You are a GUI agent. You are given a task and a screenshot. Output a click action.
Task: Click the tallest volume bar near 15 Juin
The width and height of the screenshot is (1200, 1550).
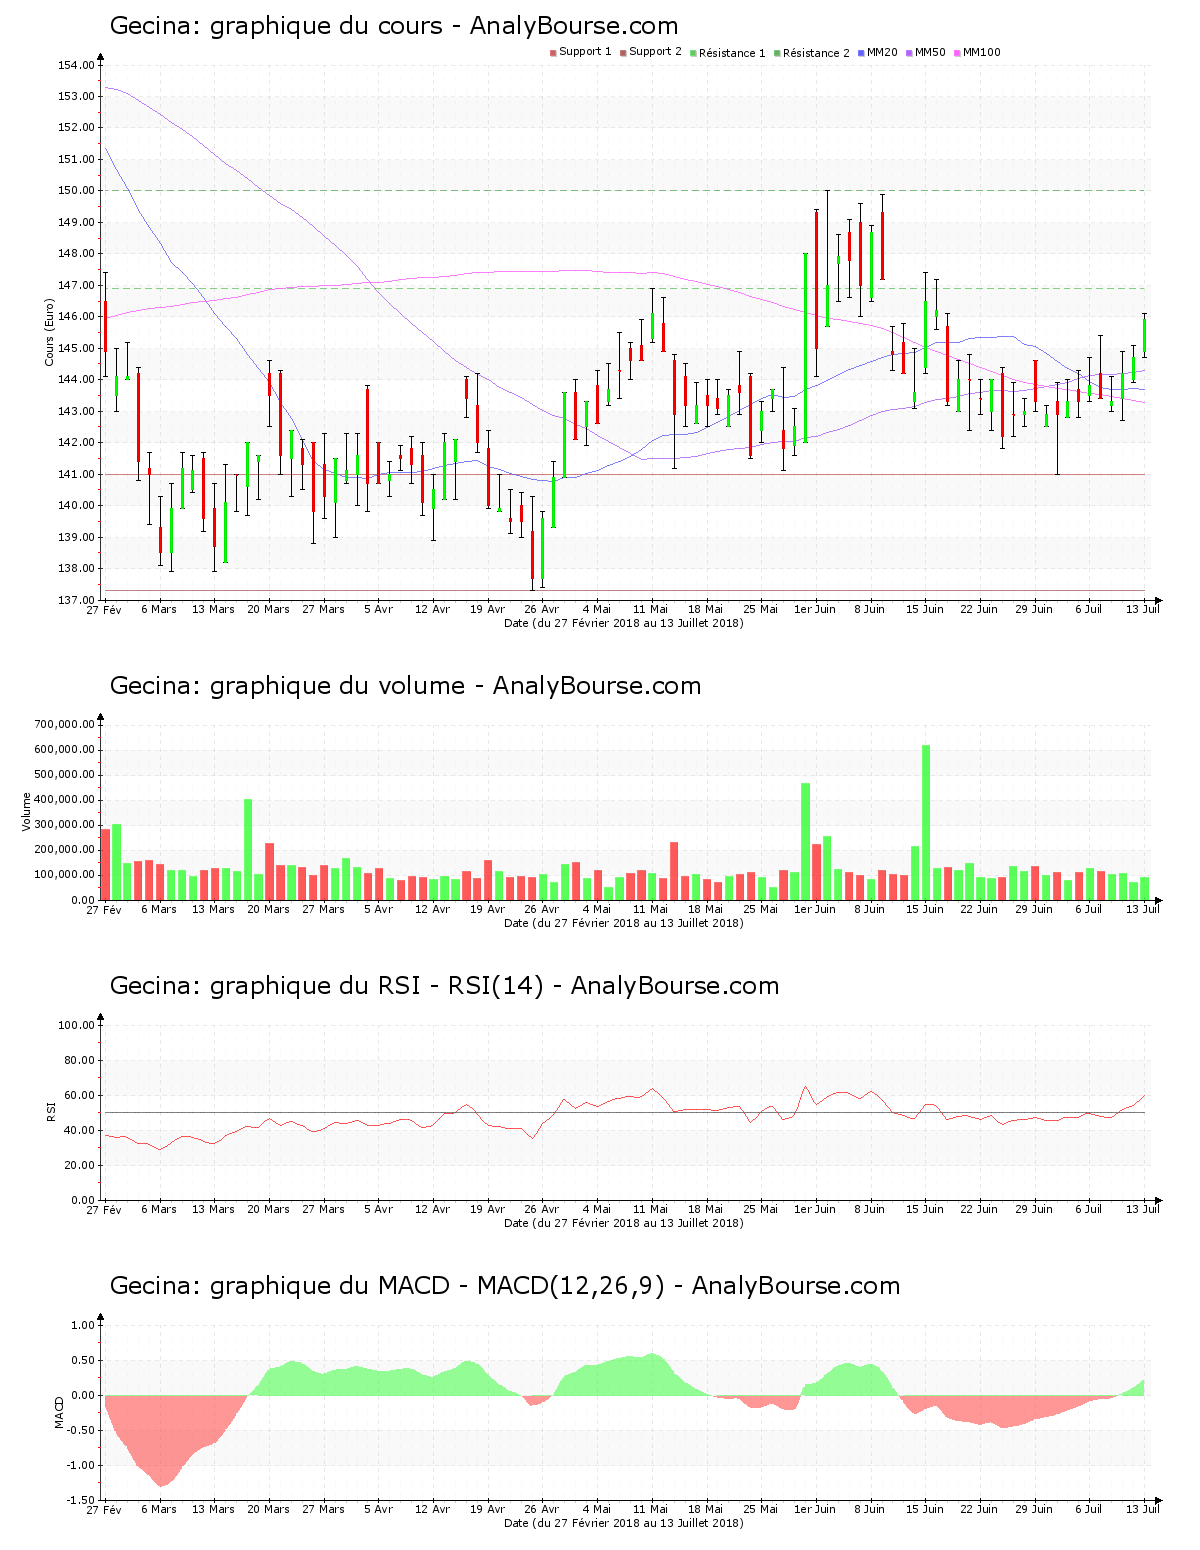(x=926, y=822)
